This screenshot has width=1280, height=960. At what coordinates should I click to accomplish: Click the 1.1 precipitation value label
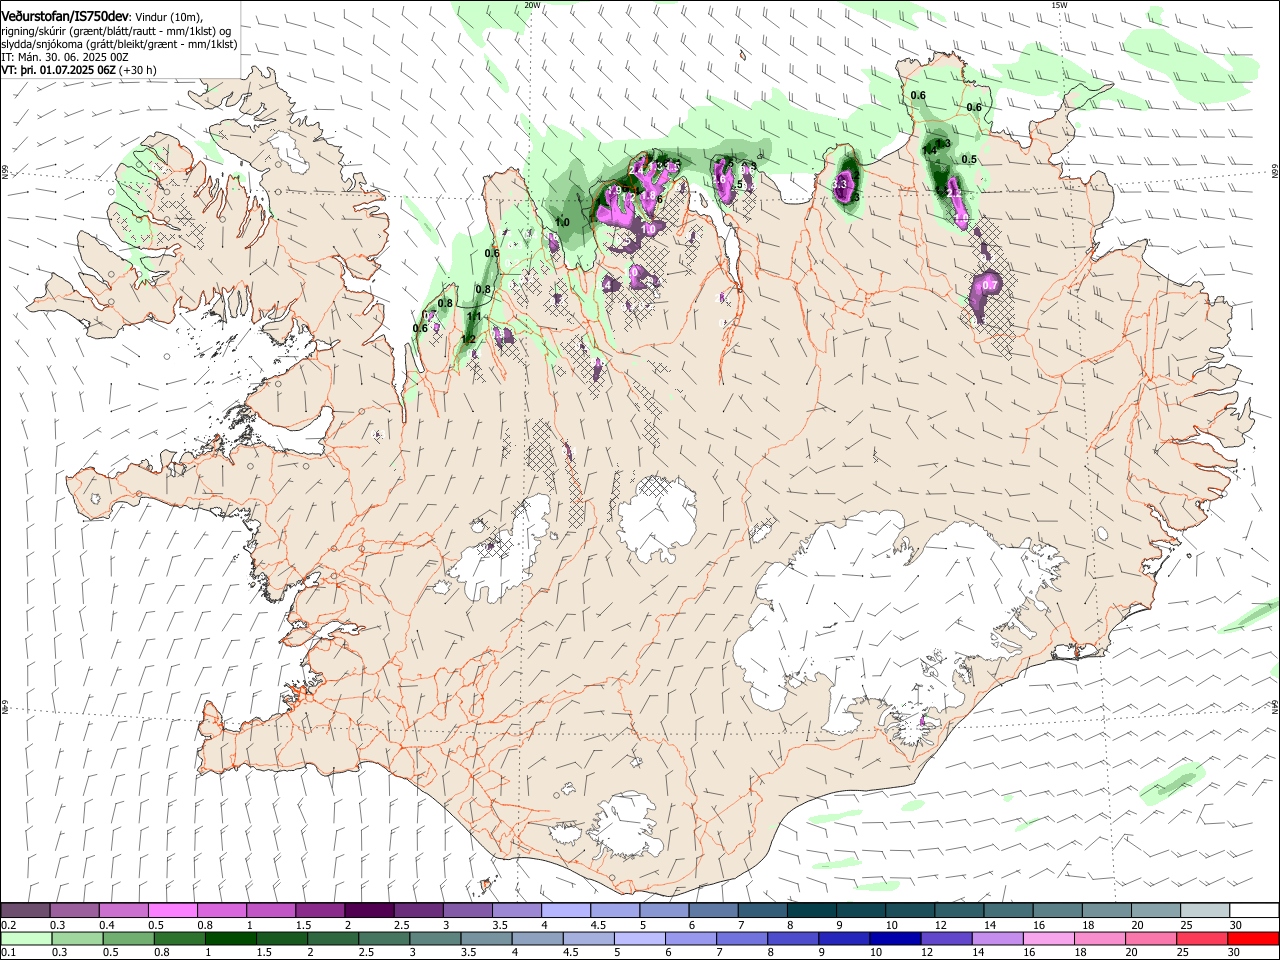point(474,316)
